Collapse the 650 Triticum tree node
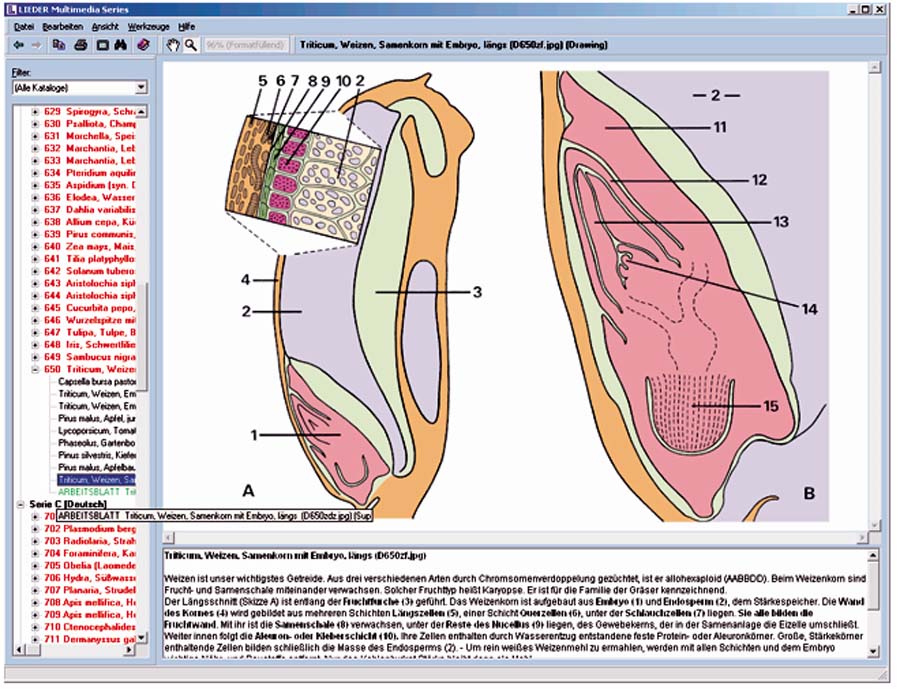 point(36,368)
